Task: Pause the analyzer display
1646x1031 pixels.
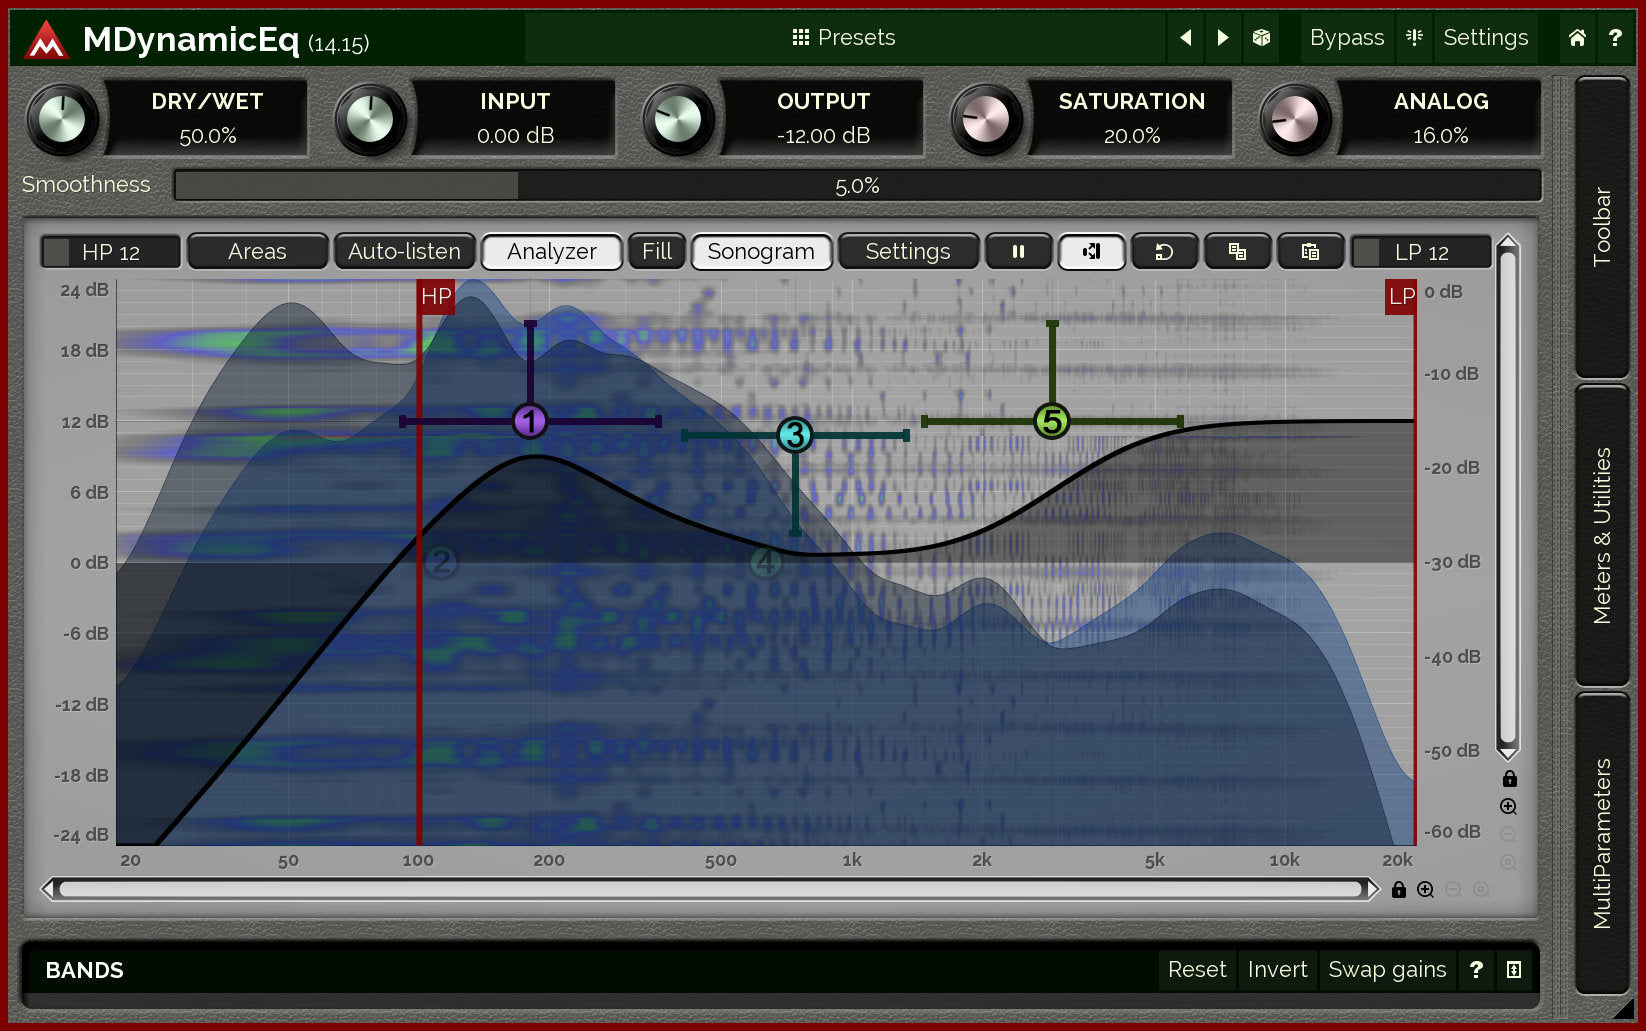Action: (x=1018, y=252)
